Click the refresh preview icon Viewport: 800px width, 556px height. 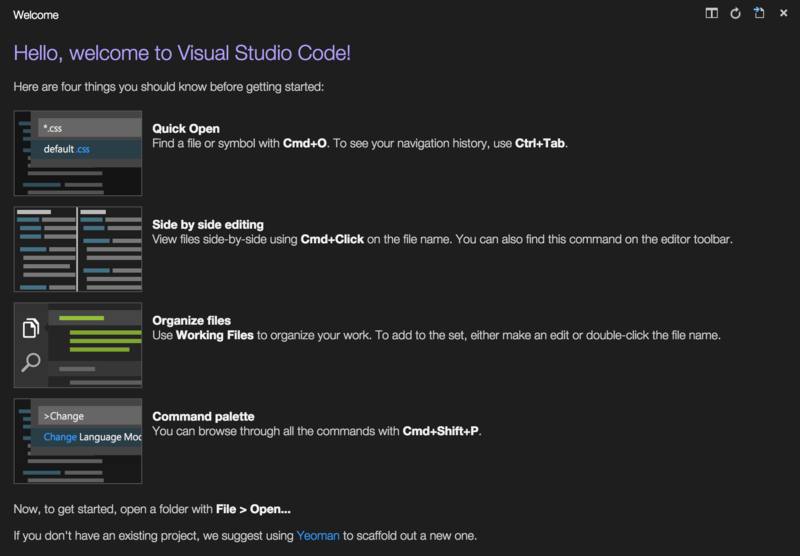click(x=735, y=13)
